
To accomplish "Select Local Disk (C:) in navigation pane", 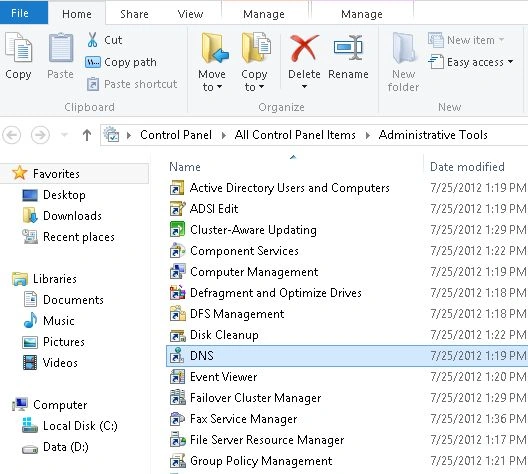I will pyautogui.click(x=80, y=426).
